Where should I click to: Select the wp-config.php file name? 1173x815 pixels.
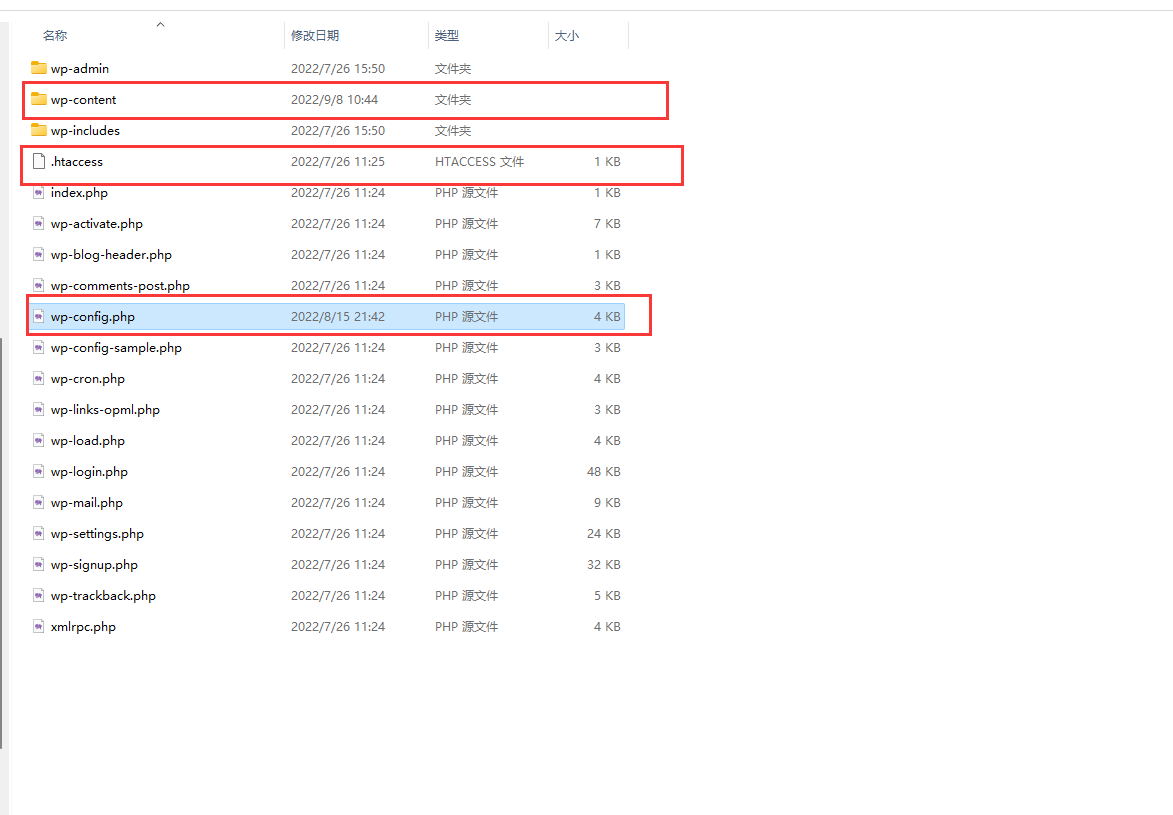pyautogui.click(x=93, y=317)
